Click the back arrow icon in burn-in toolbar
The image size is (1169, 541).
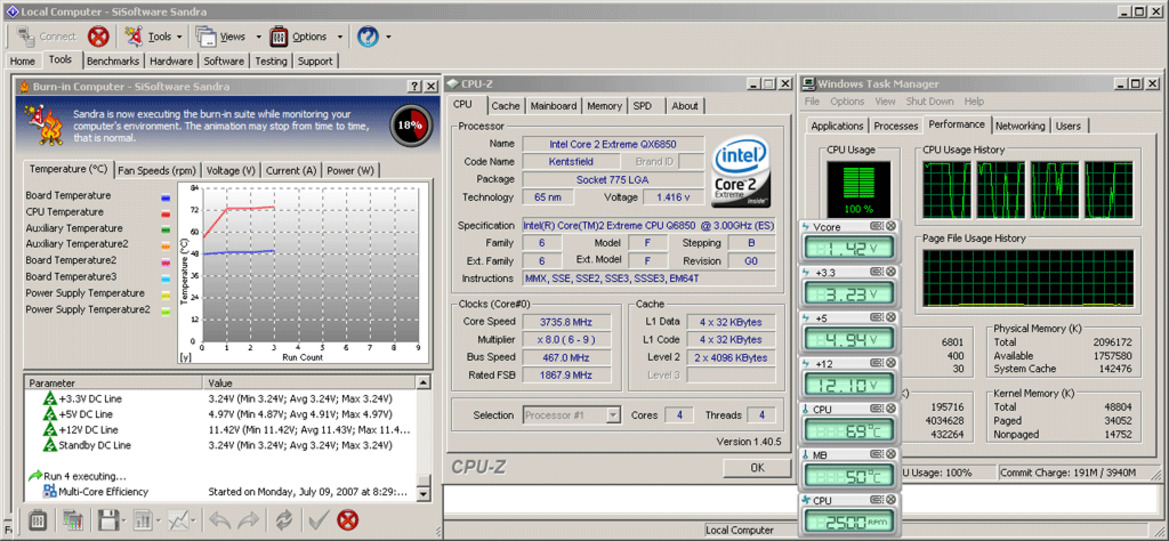(220, 520)
